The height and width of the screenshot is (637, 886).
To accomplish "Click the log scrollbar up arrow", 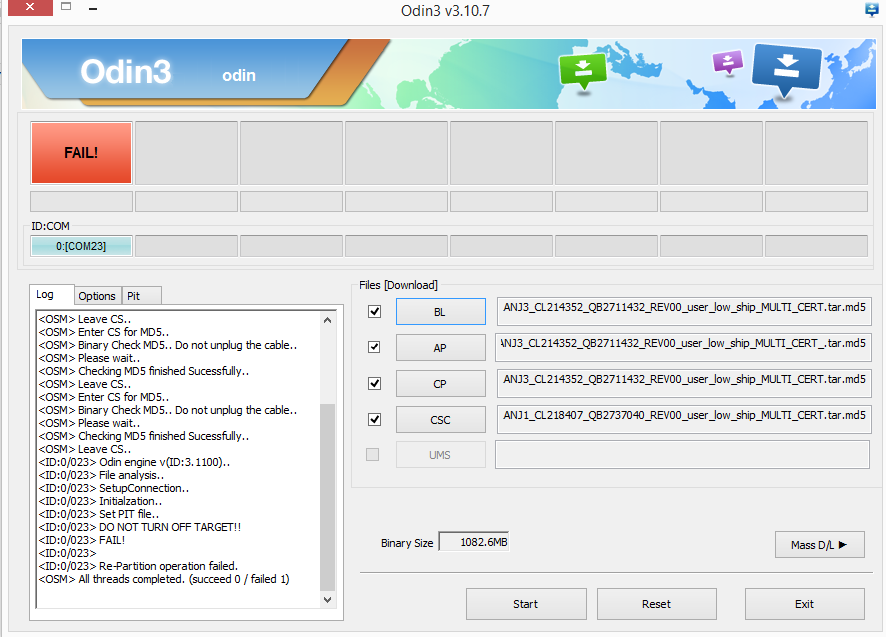I will (327, 320).
